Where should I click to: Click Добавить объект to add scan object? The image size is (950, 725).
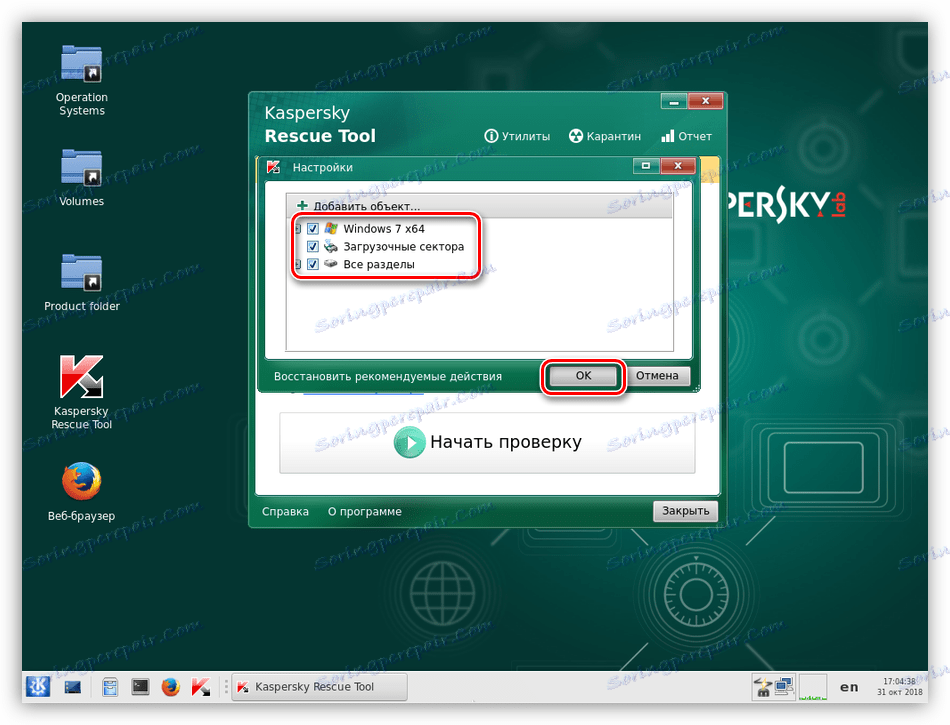click(359, 206)
